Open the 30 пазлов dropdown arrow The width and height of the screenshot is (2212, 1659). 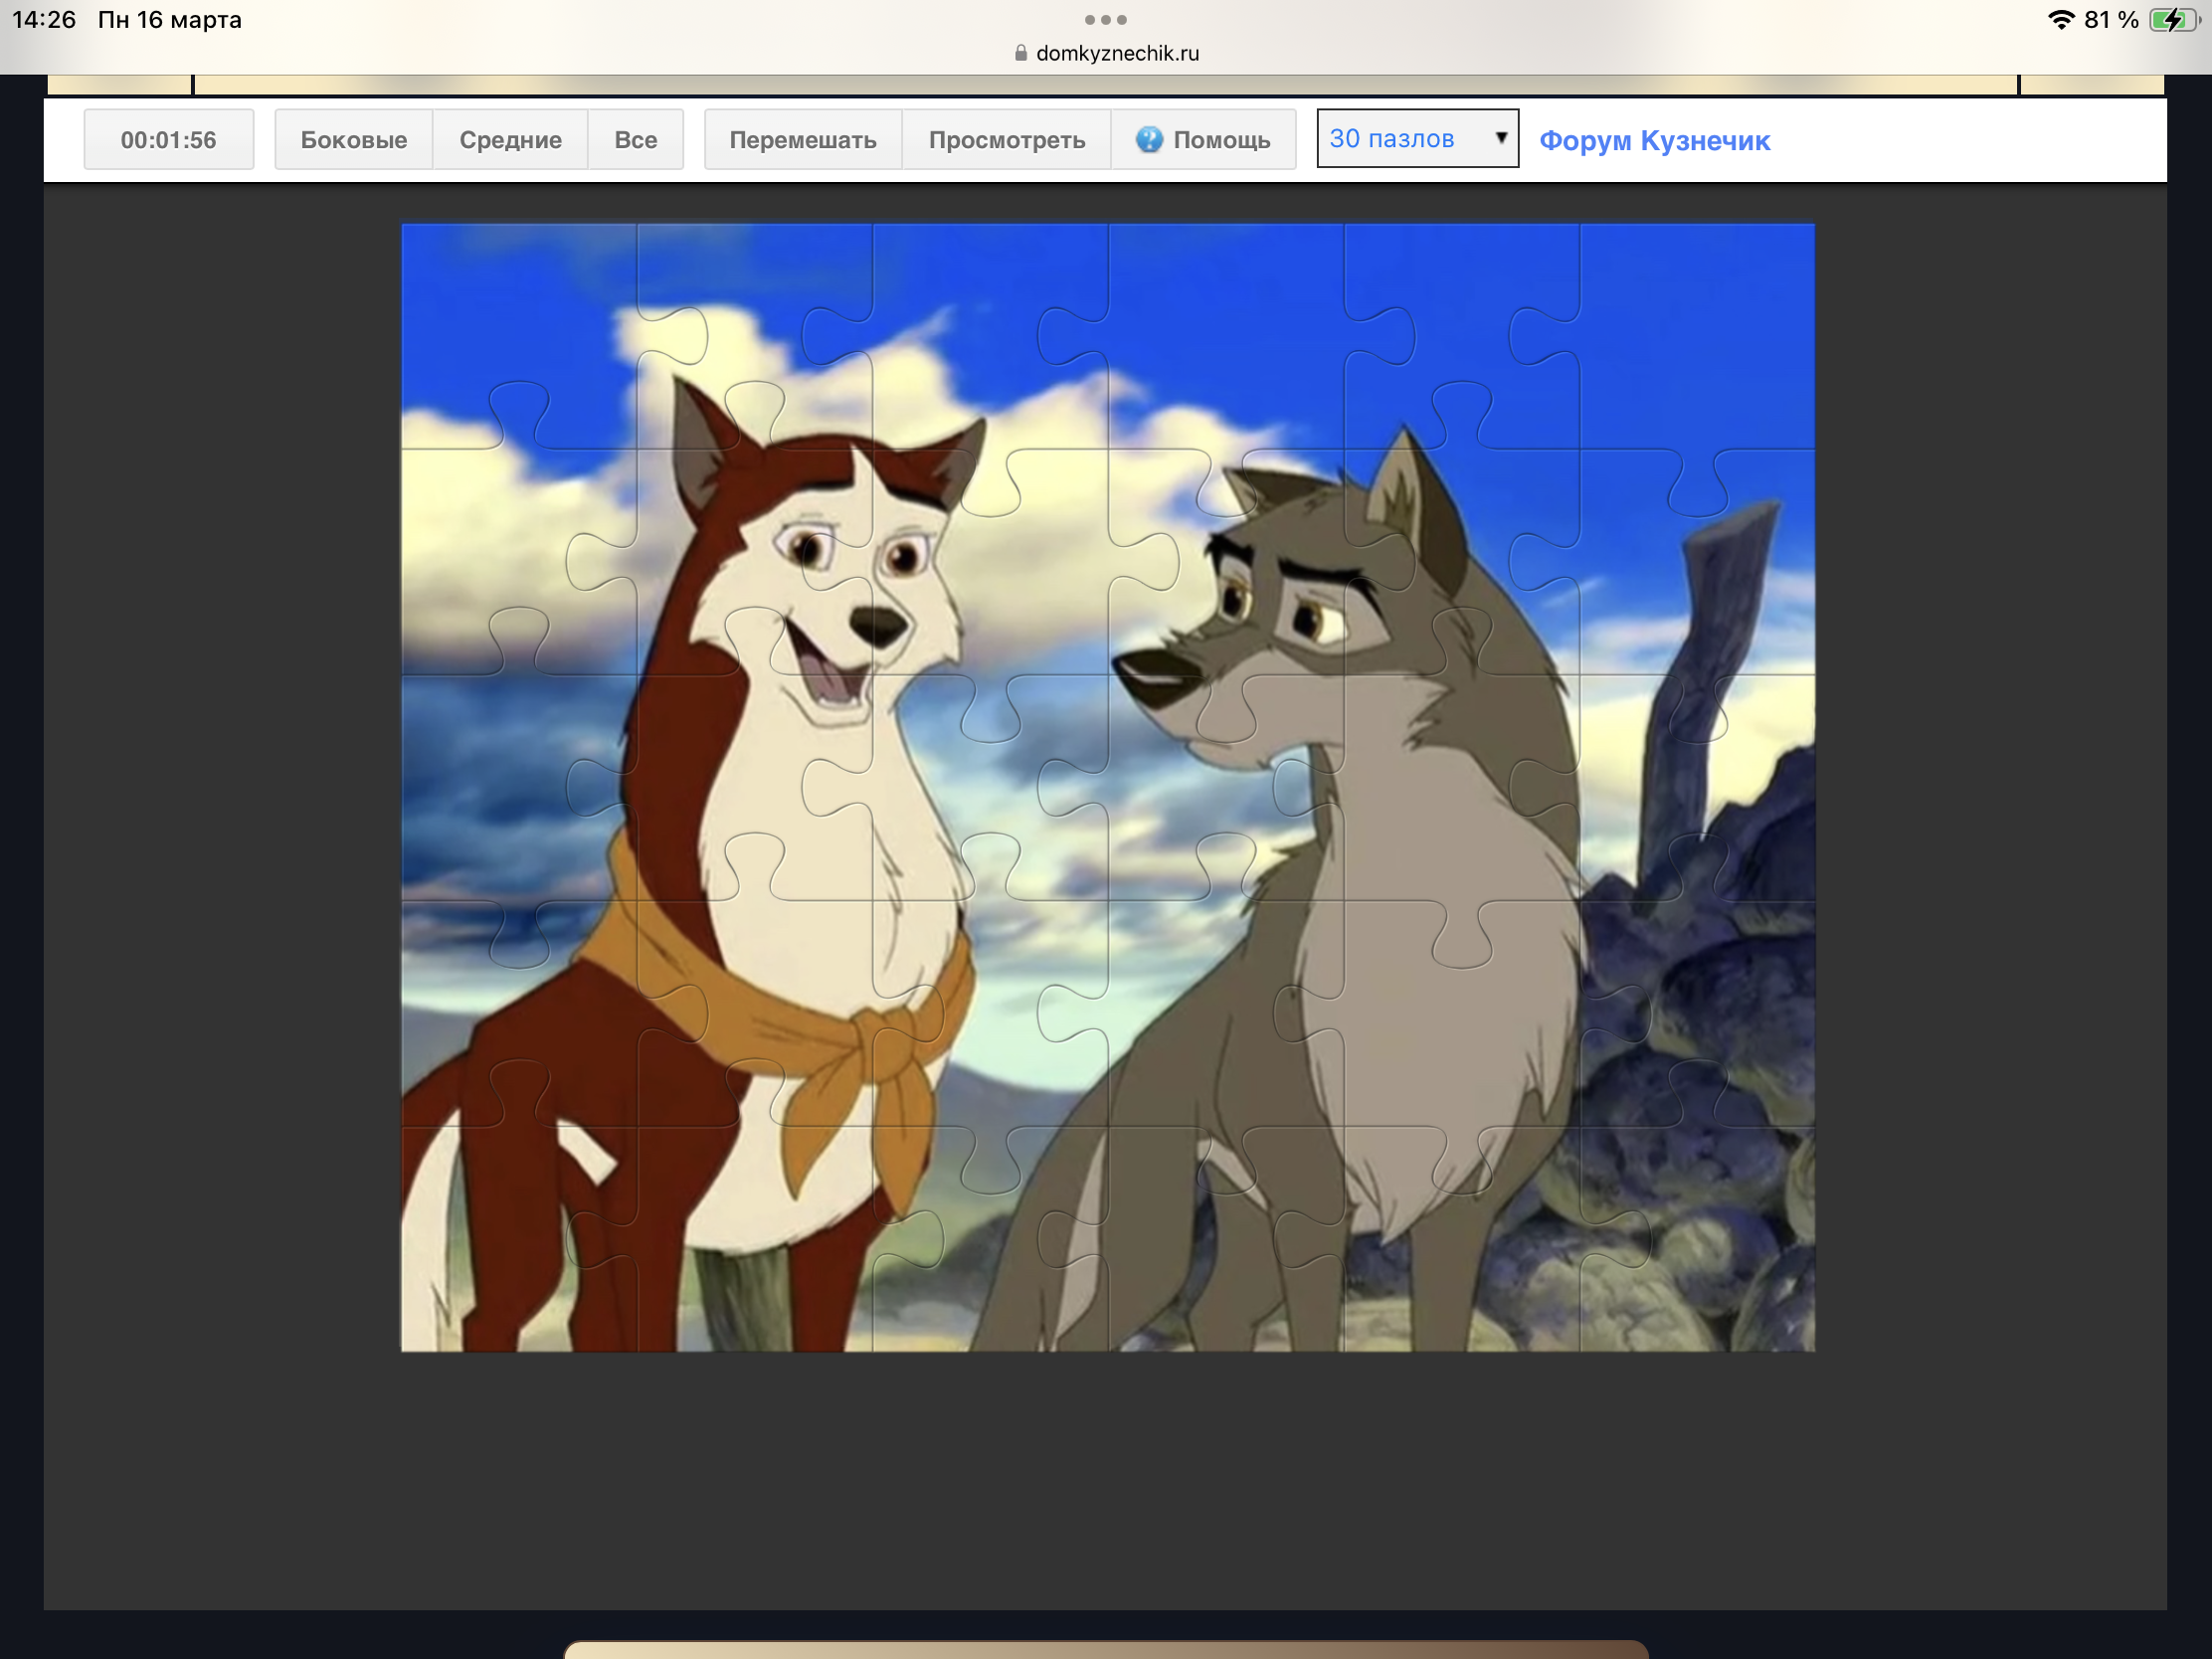pos(1500,138)
